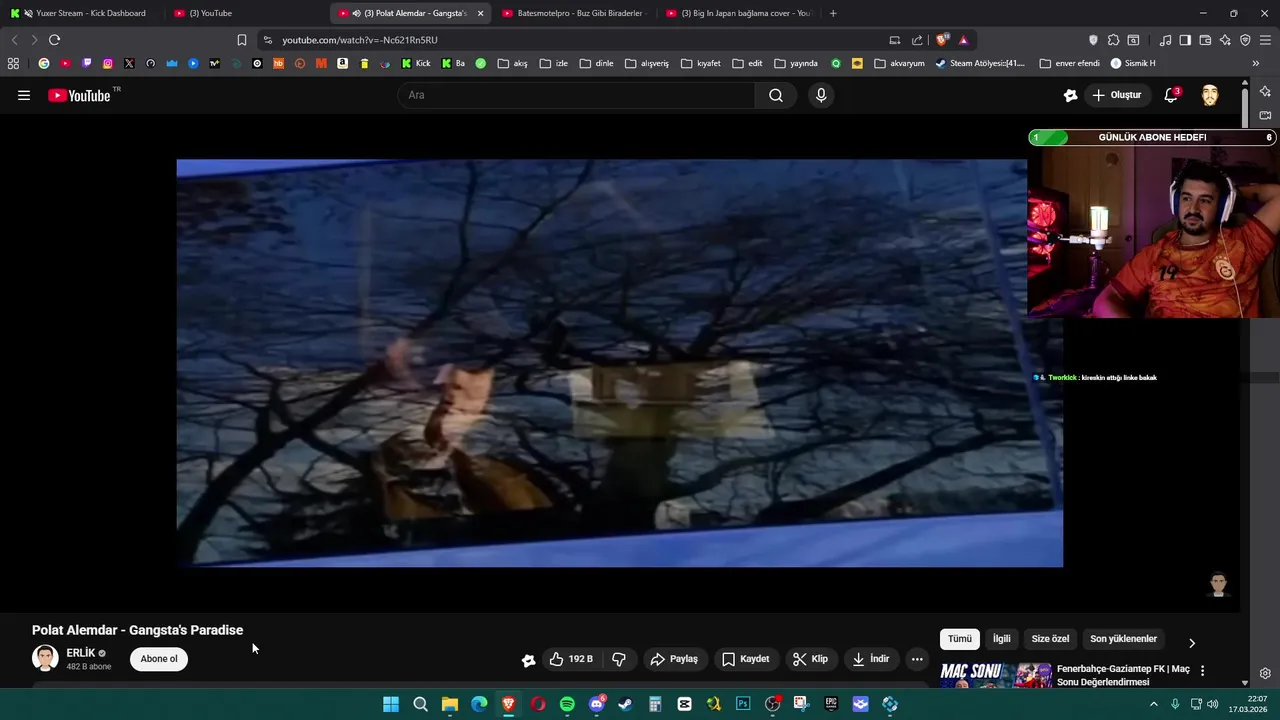
Task: Open Steam from the taskbar
Action: [x=625, y=704]
